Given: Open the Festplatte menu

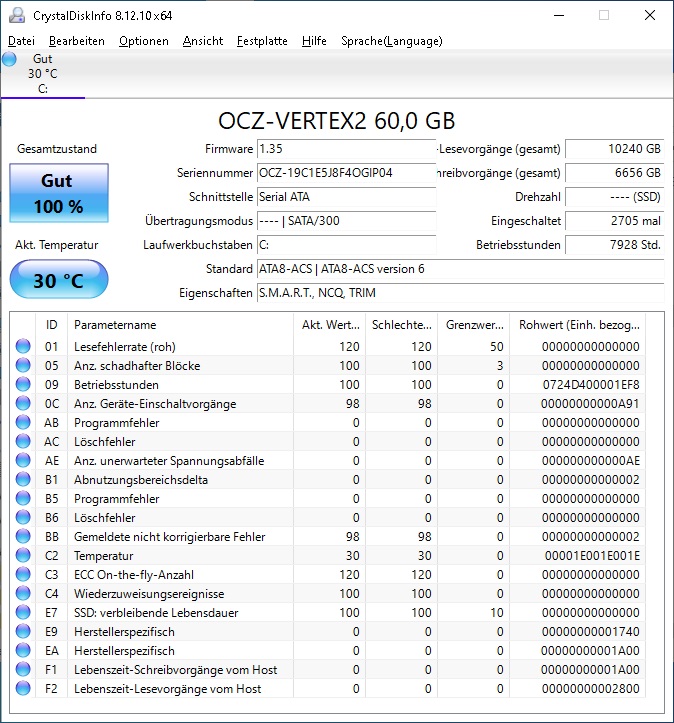Looking at the screenshot, I should [x=262, y=41].
